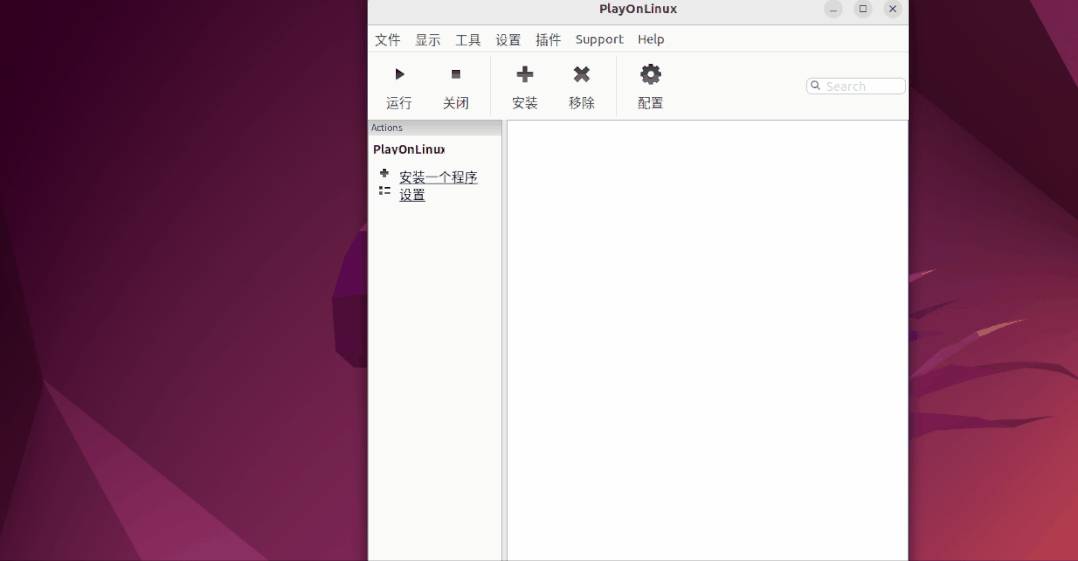Maximize the PlayOnLinux window
The height and width of the screenshot is (561, 1078).
[x=863, y=9]
